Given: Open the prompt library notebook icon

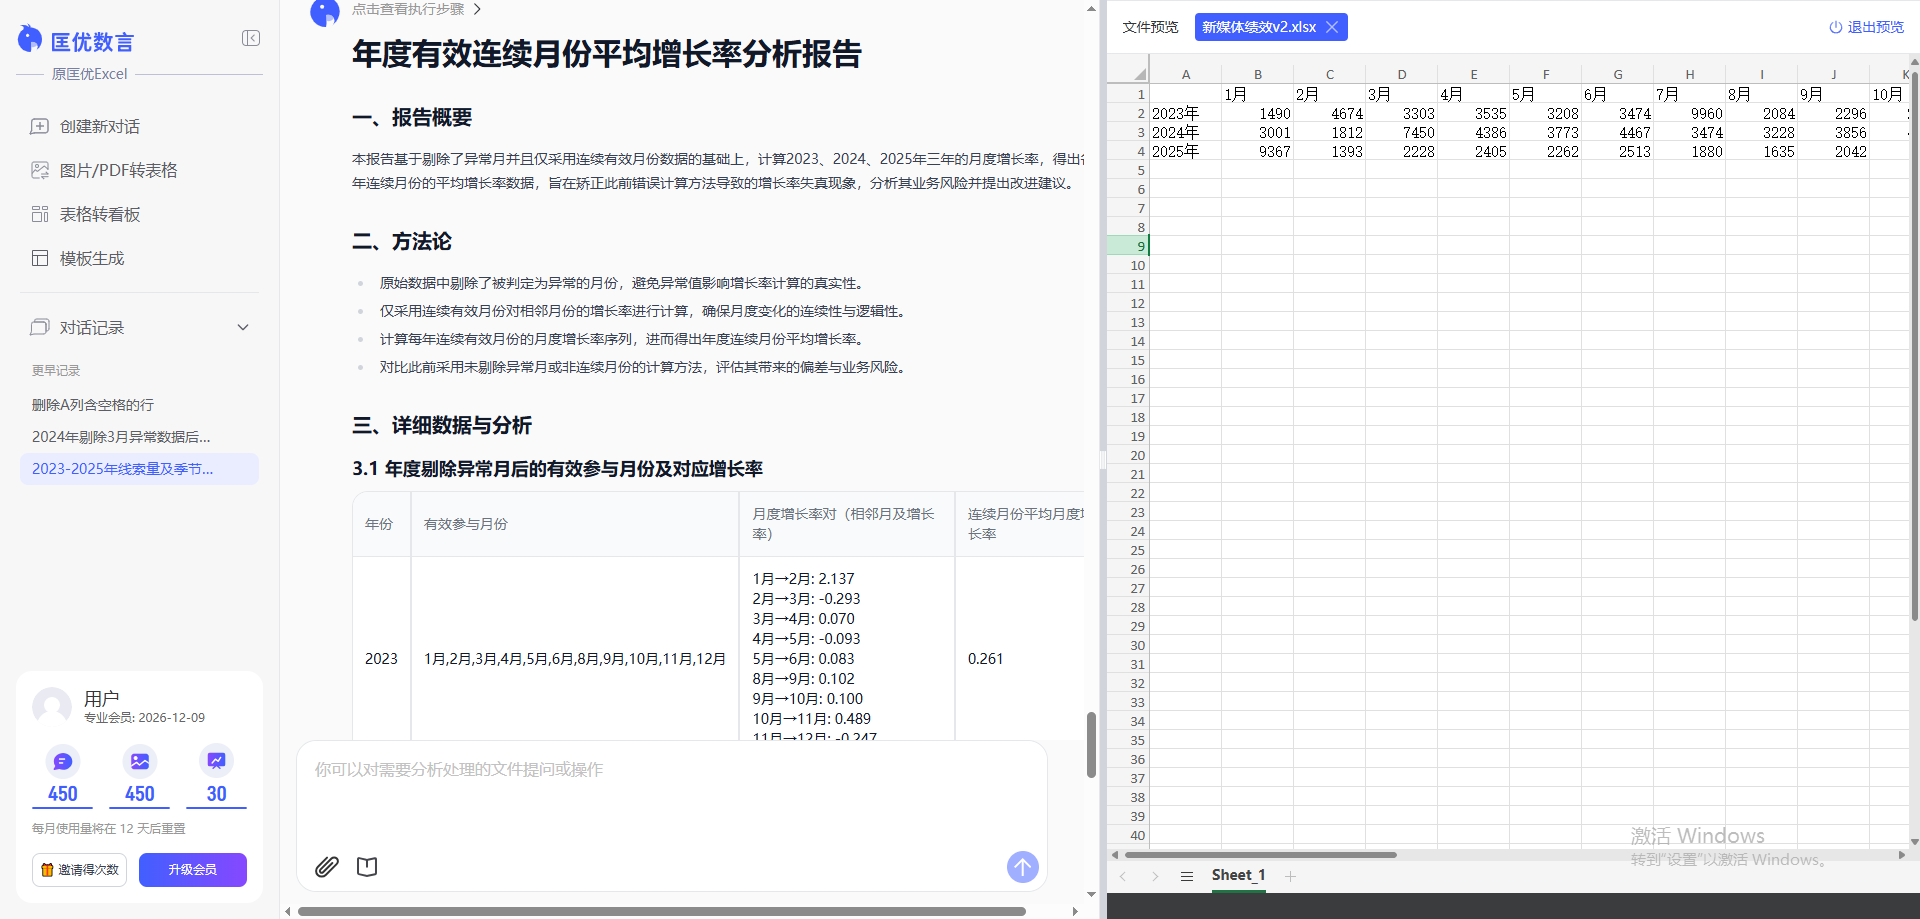Looking at the screenshot, I should click(367, 866).
